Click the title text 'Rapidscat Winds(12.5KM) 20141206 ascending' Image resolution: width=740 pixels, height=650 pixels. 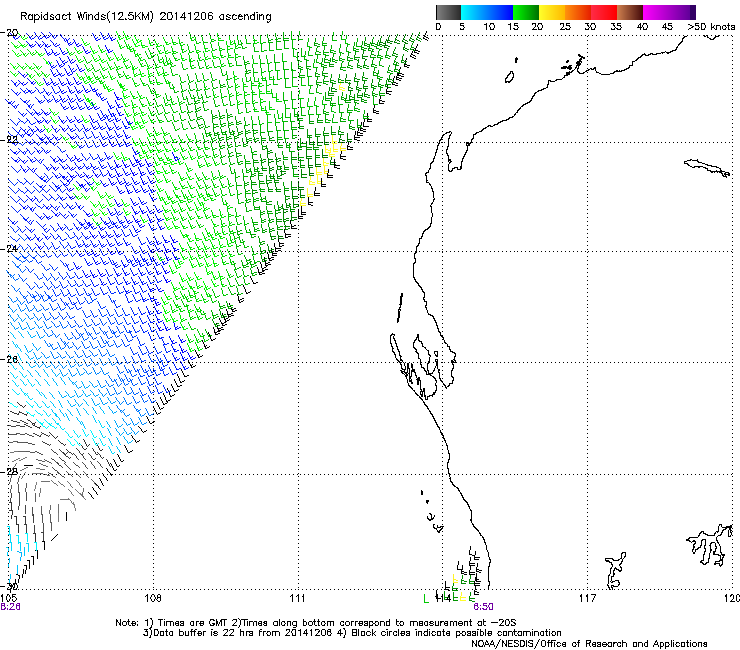click(x=145, y=17)
